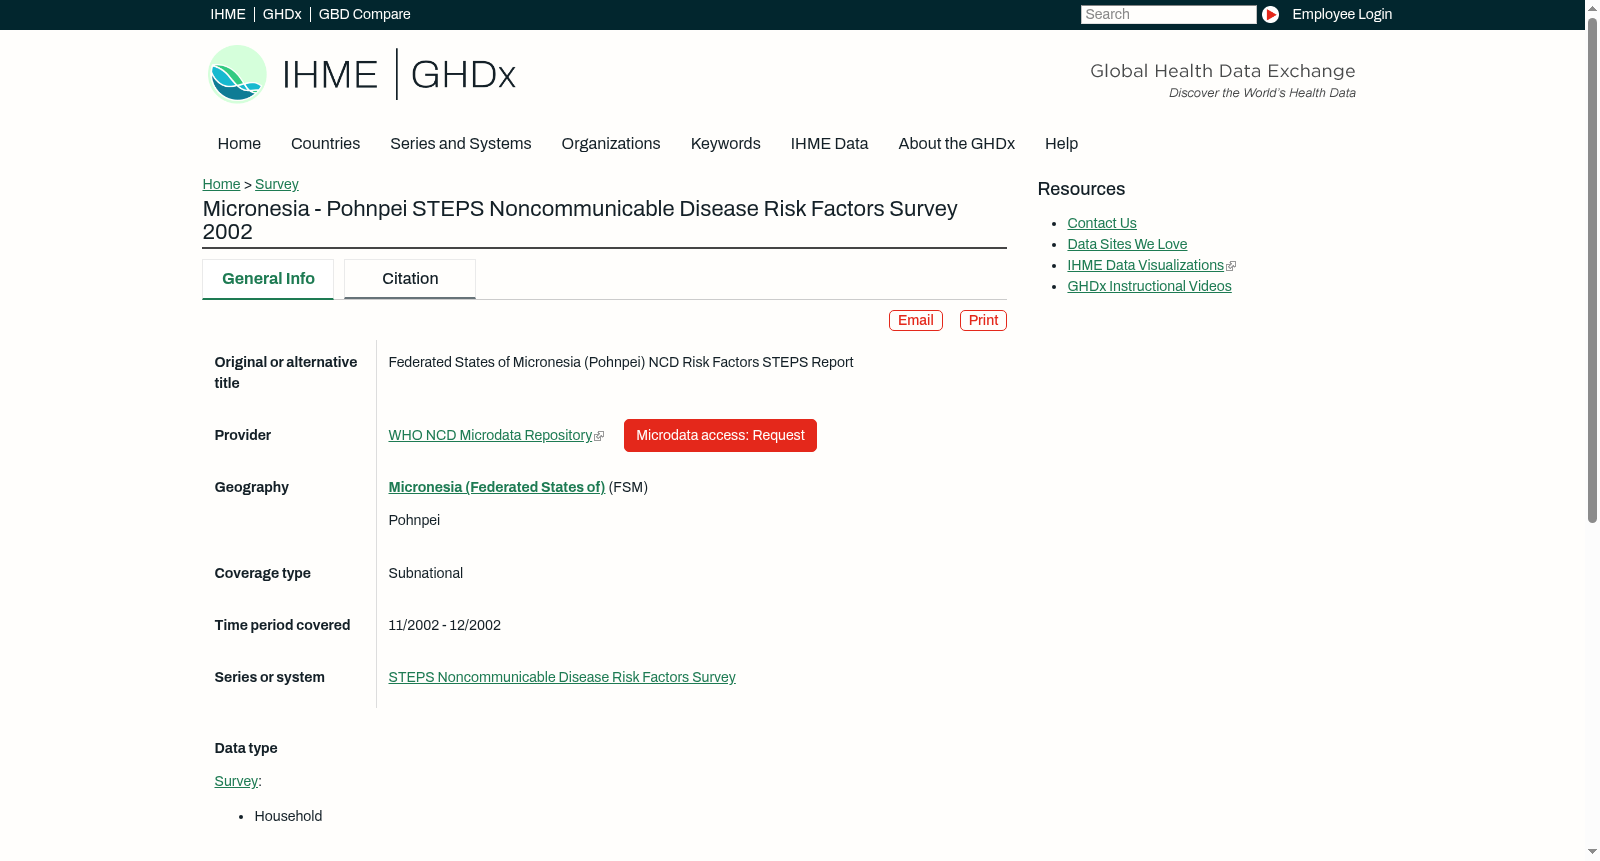The width and height of the screenshot is (1600, 861).
Task: Open the Organizations menu
Action: (611, 143)
